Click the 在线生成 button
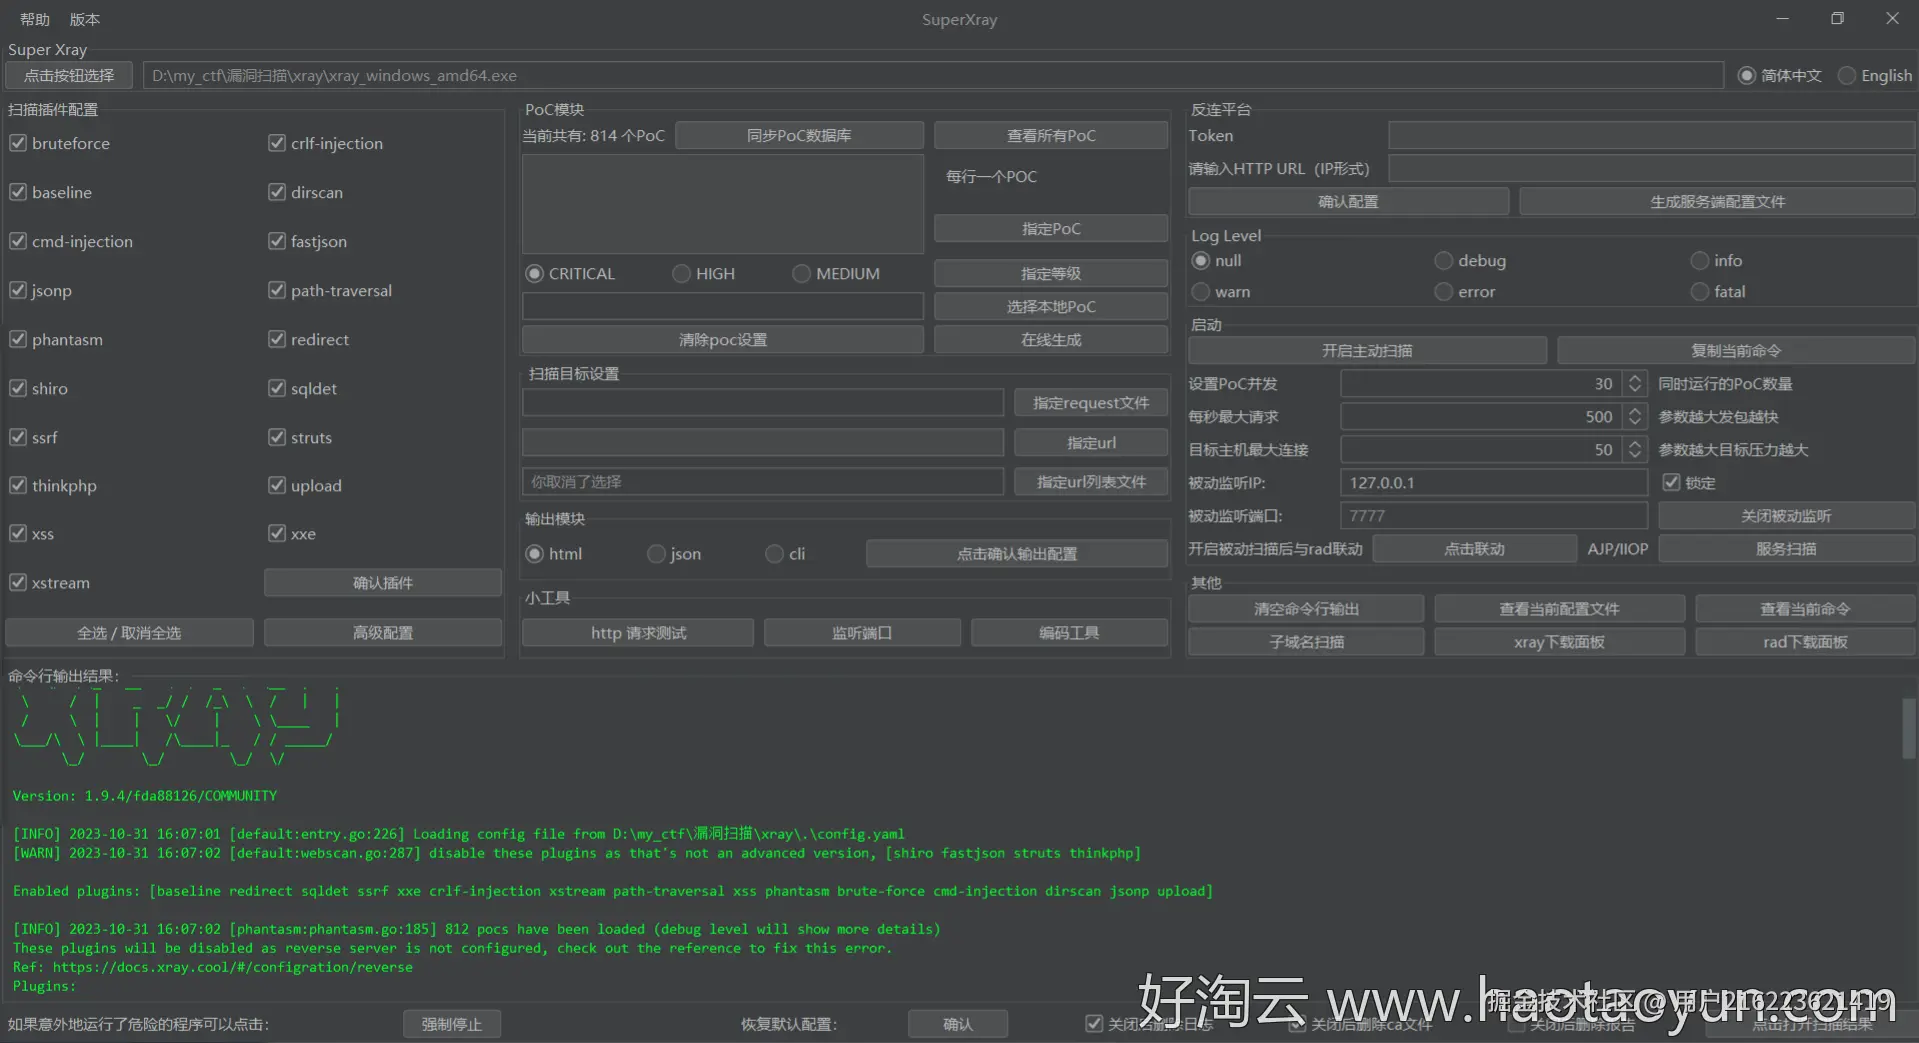 tap(1051, 340)
